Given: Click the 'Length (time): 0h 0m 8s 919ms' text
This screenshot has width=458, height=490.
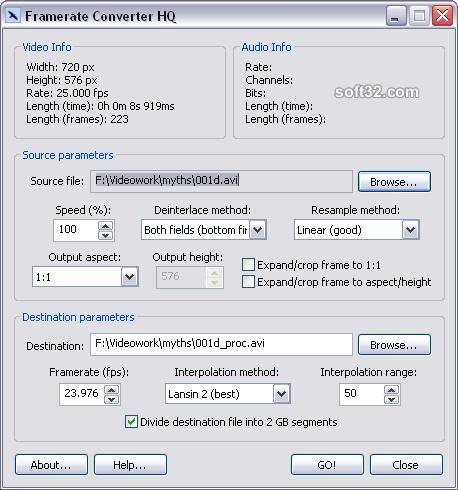Looking at the screenshot, I should click(100, 106).
